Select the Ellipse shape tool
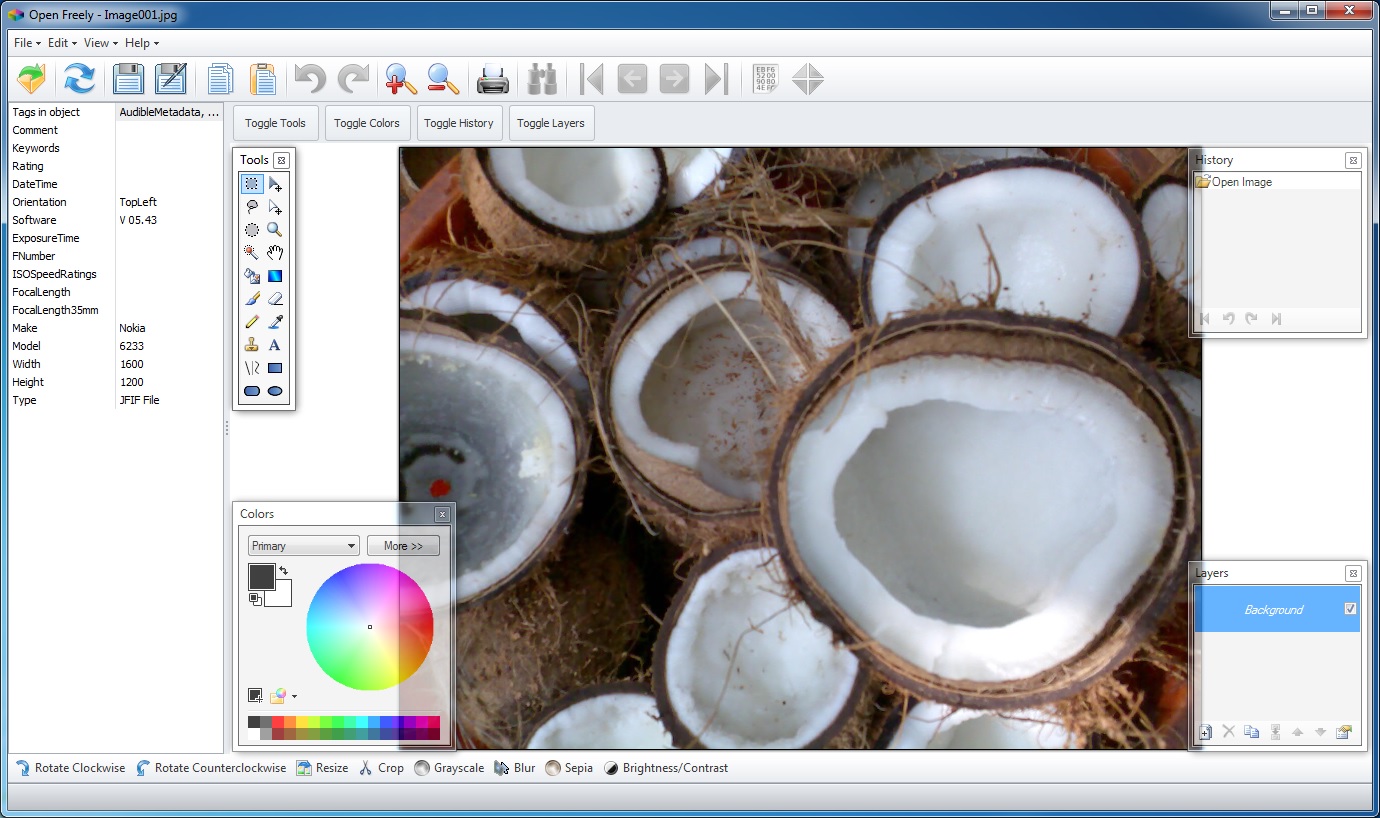Viewport: 1380px width, 818px height. (275, 391)
